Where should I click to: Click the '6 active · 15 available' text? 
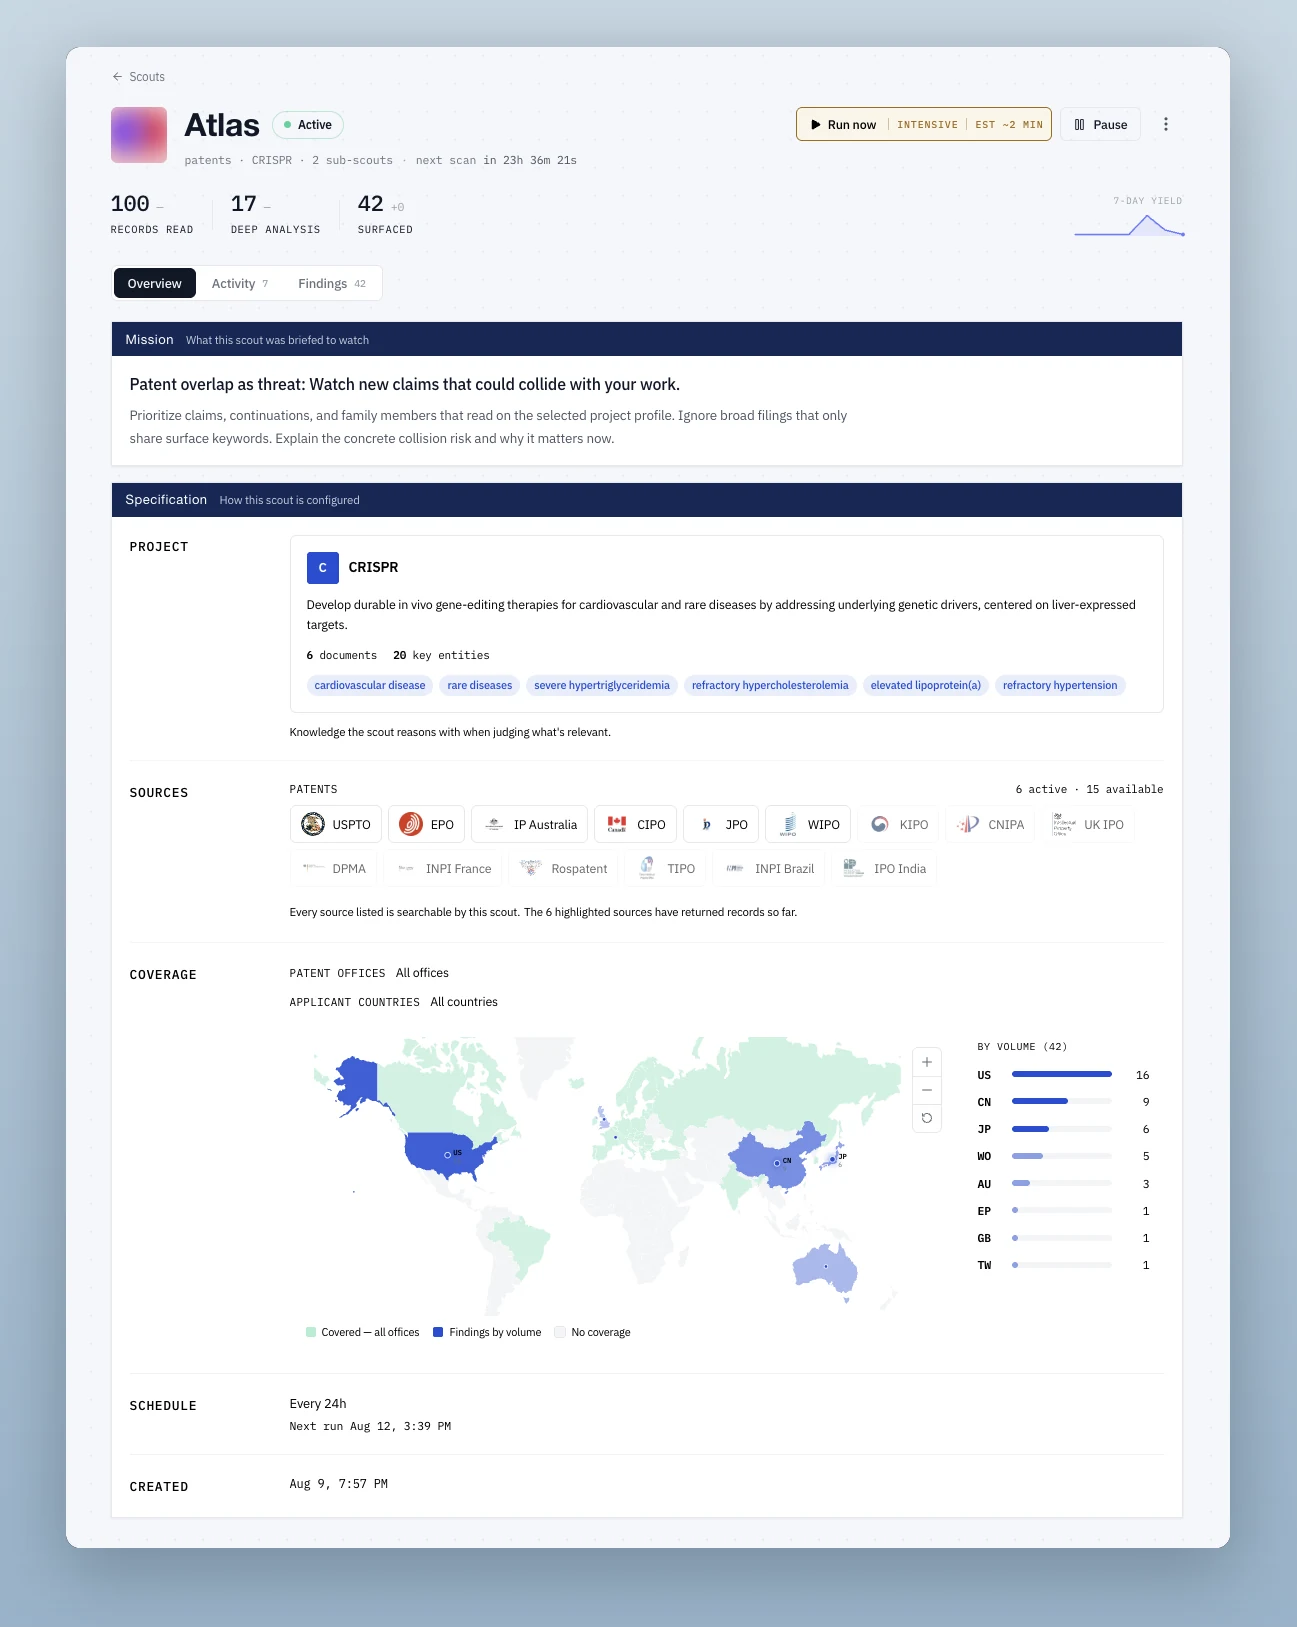pyautogui.click(x=1089, y=790)
